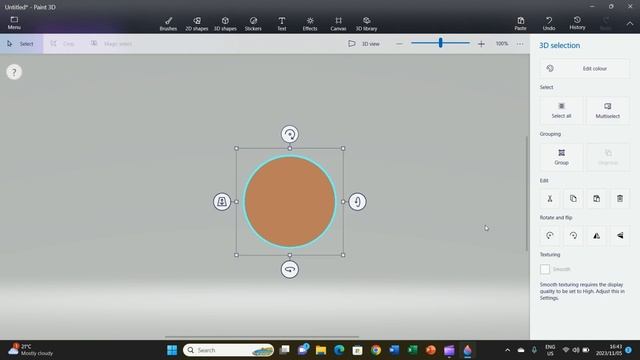Click the X-axis rotation handle below sphere
Image resolution: width=640 pixels, height=360 pixels.
click(x=289, y=269)
